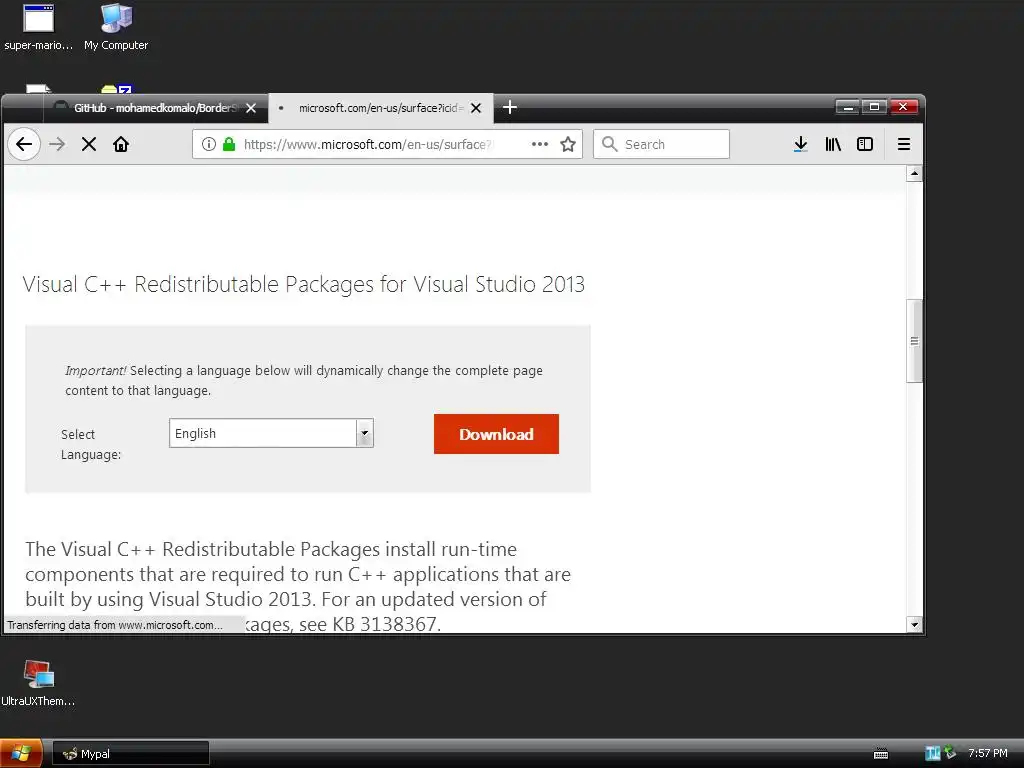Screen dimensions: 1024x768
Task: Click the keyboard icon in system tray
Action: click(880, 754)
